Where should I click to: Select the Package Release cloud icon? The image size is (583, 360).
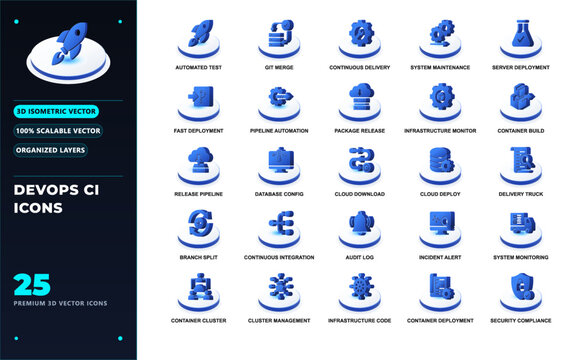tap(360, 102)
